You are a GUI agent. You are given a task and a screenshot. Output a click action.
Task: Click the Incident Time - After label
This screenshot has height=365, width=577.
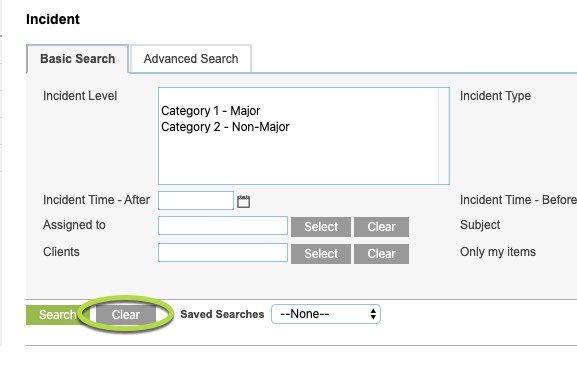pyautogui.click(x=96, y=200)
